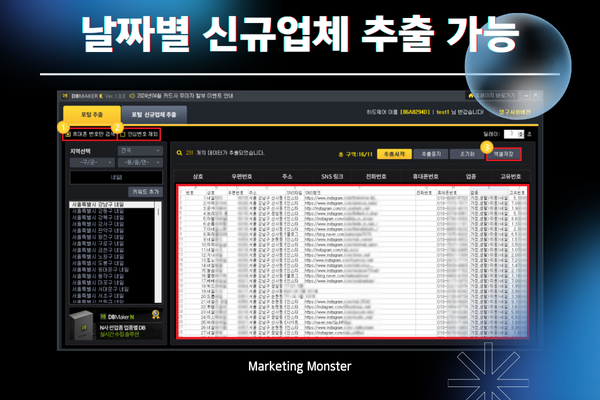Viewport: 600px width, 400px height.
Task: Toggle the 휴대폰 번호만 검색 checkbox
Action: pos(68,134)
